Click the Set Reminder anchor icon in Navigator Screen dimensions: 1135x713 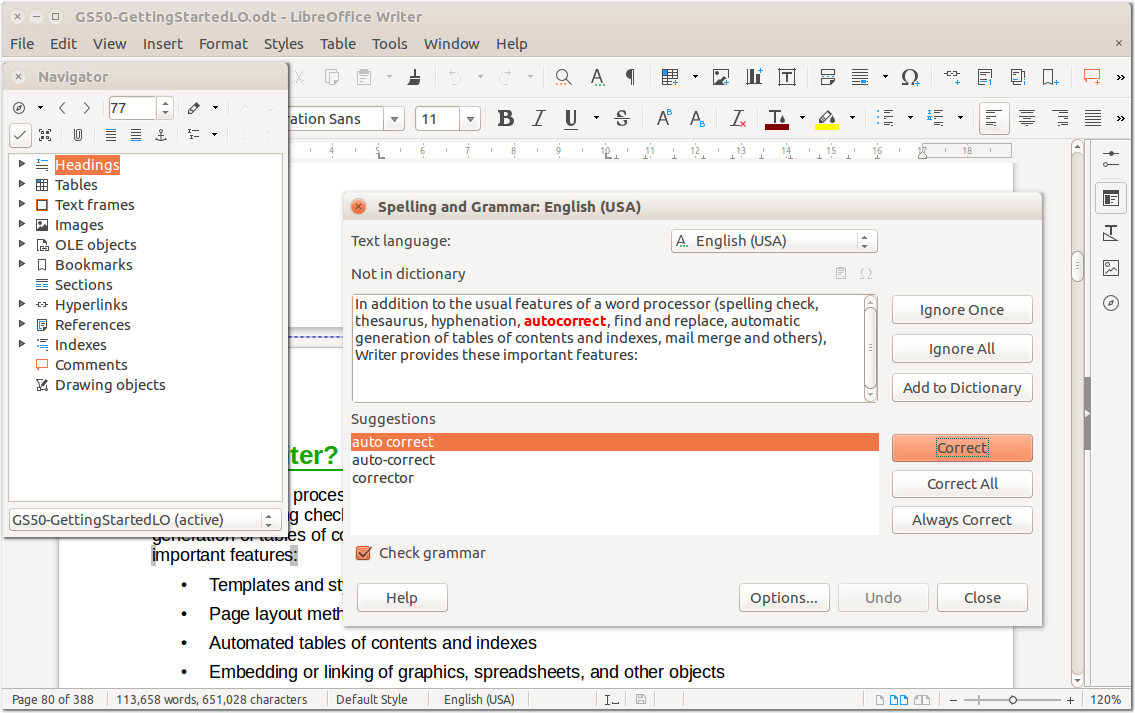(77, 135)
